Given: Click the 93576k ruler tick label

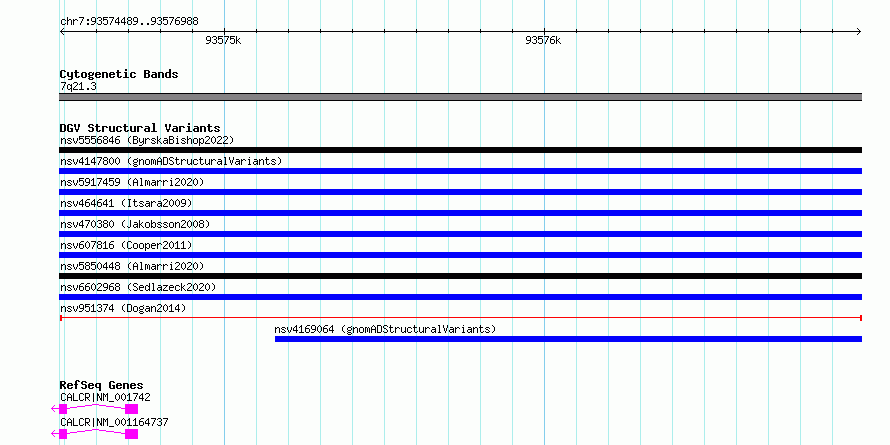Looking at the screenshot, I should 543,40.
